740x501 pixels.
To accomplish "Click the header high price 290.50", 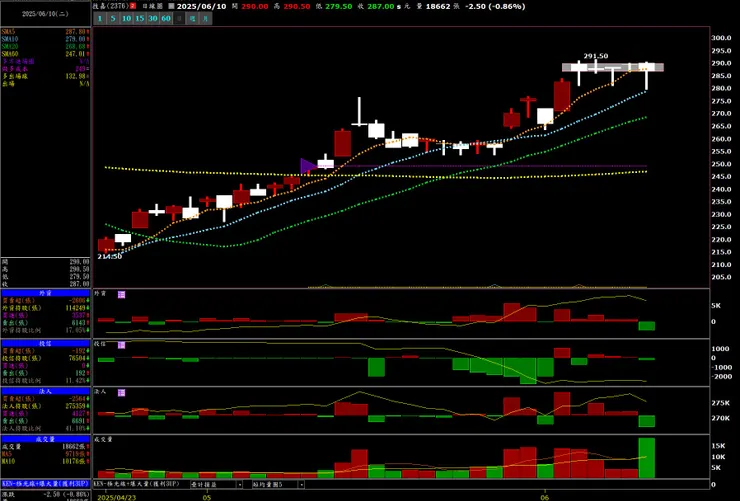I will tap(296, 6).
